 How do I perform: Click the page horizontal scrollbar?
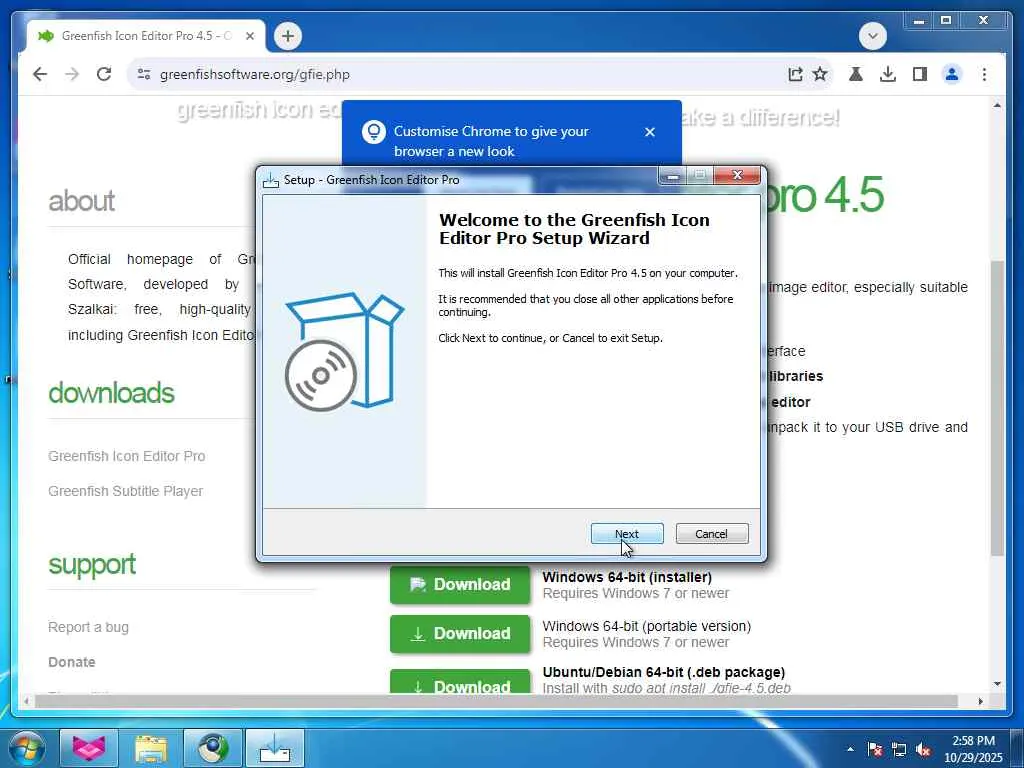[x=496, y=701]
